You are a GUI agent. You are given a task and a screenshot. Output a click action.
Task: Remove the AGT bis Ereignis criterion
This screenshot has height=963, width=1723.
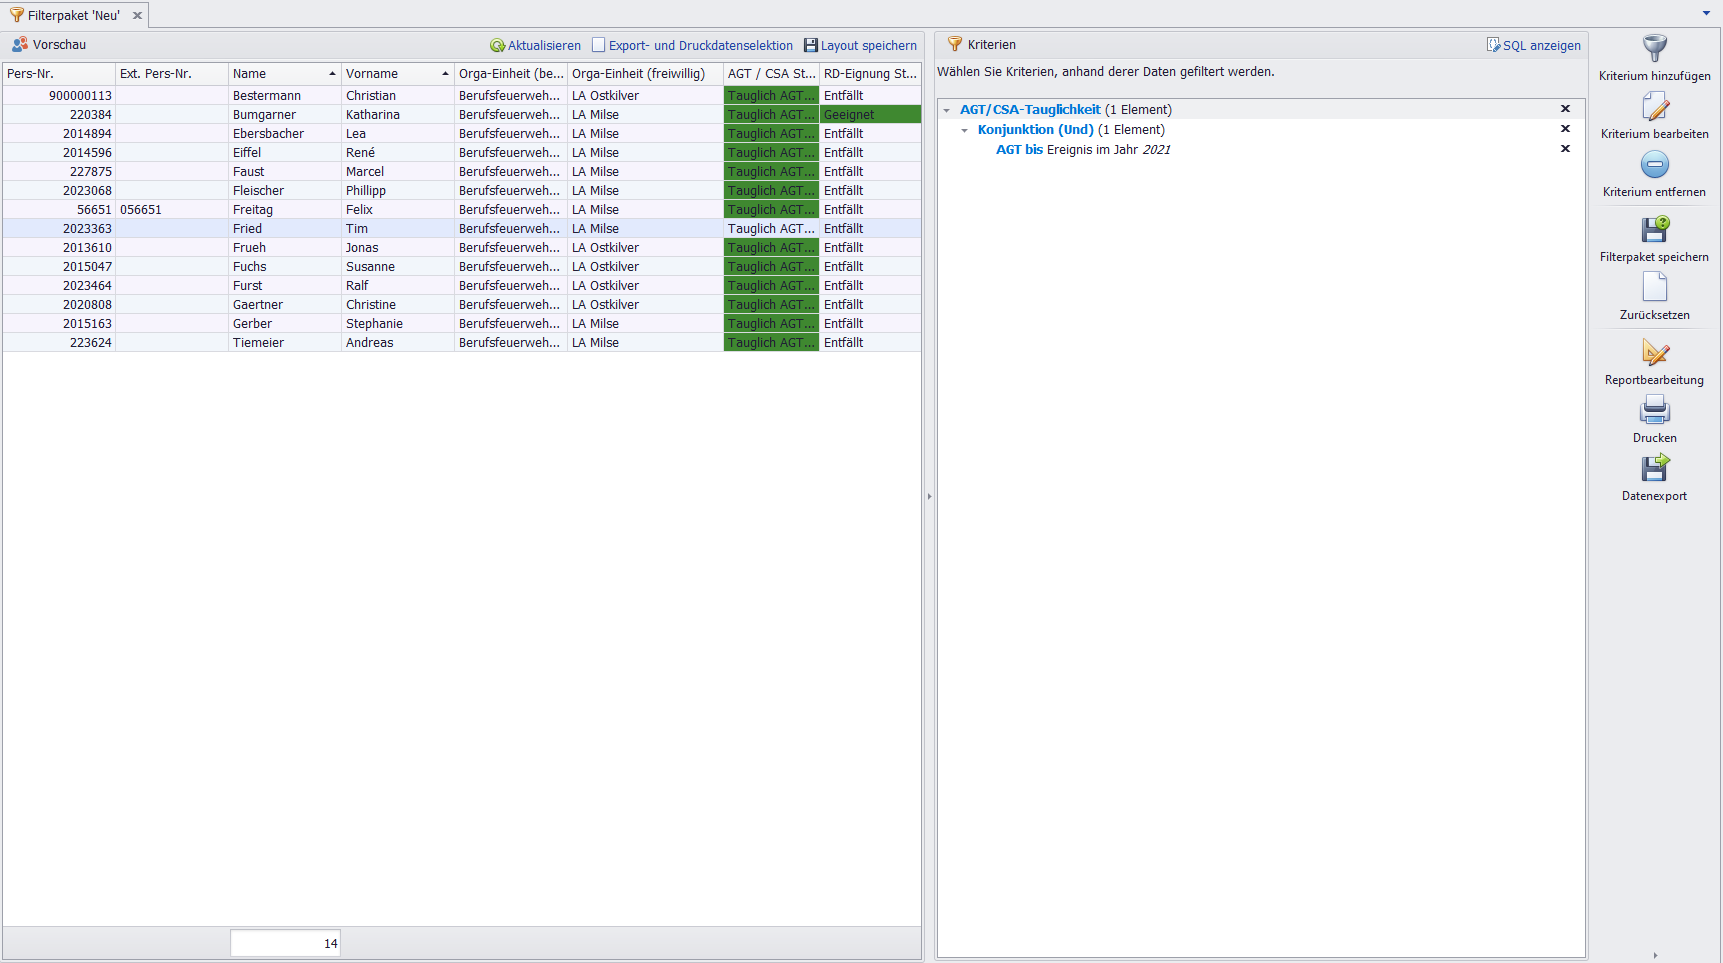[x=1565, y=149]
